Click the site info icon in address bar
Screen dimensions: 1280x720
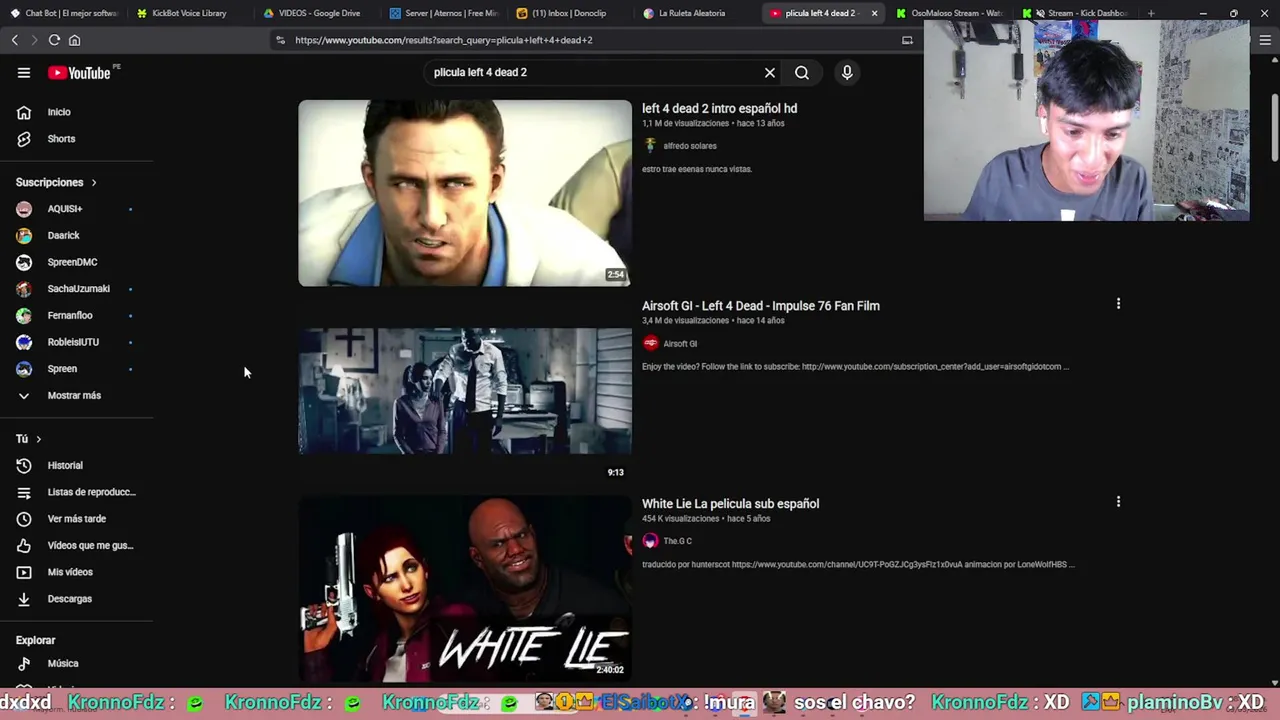pos(280,40)
